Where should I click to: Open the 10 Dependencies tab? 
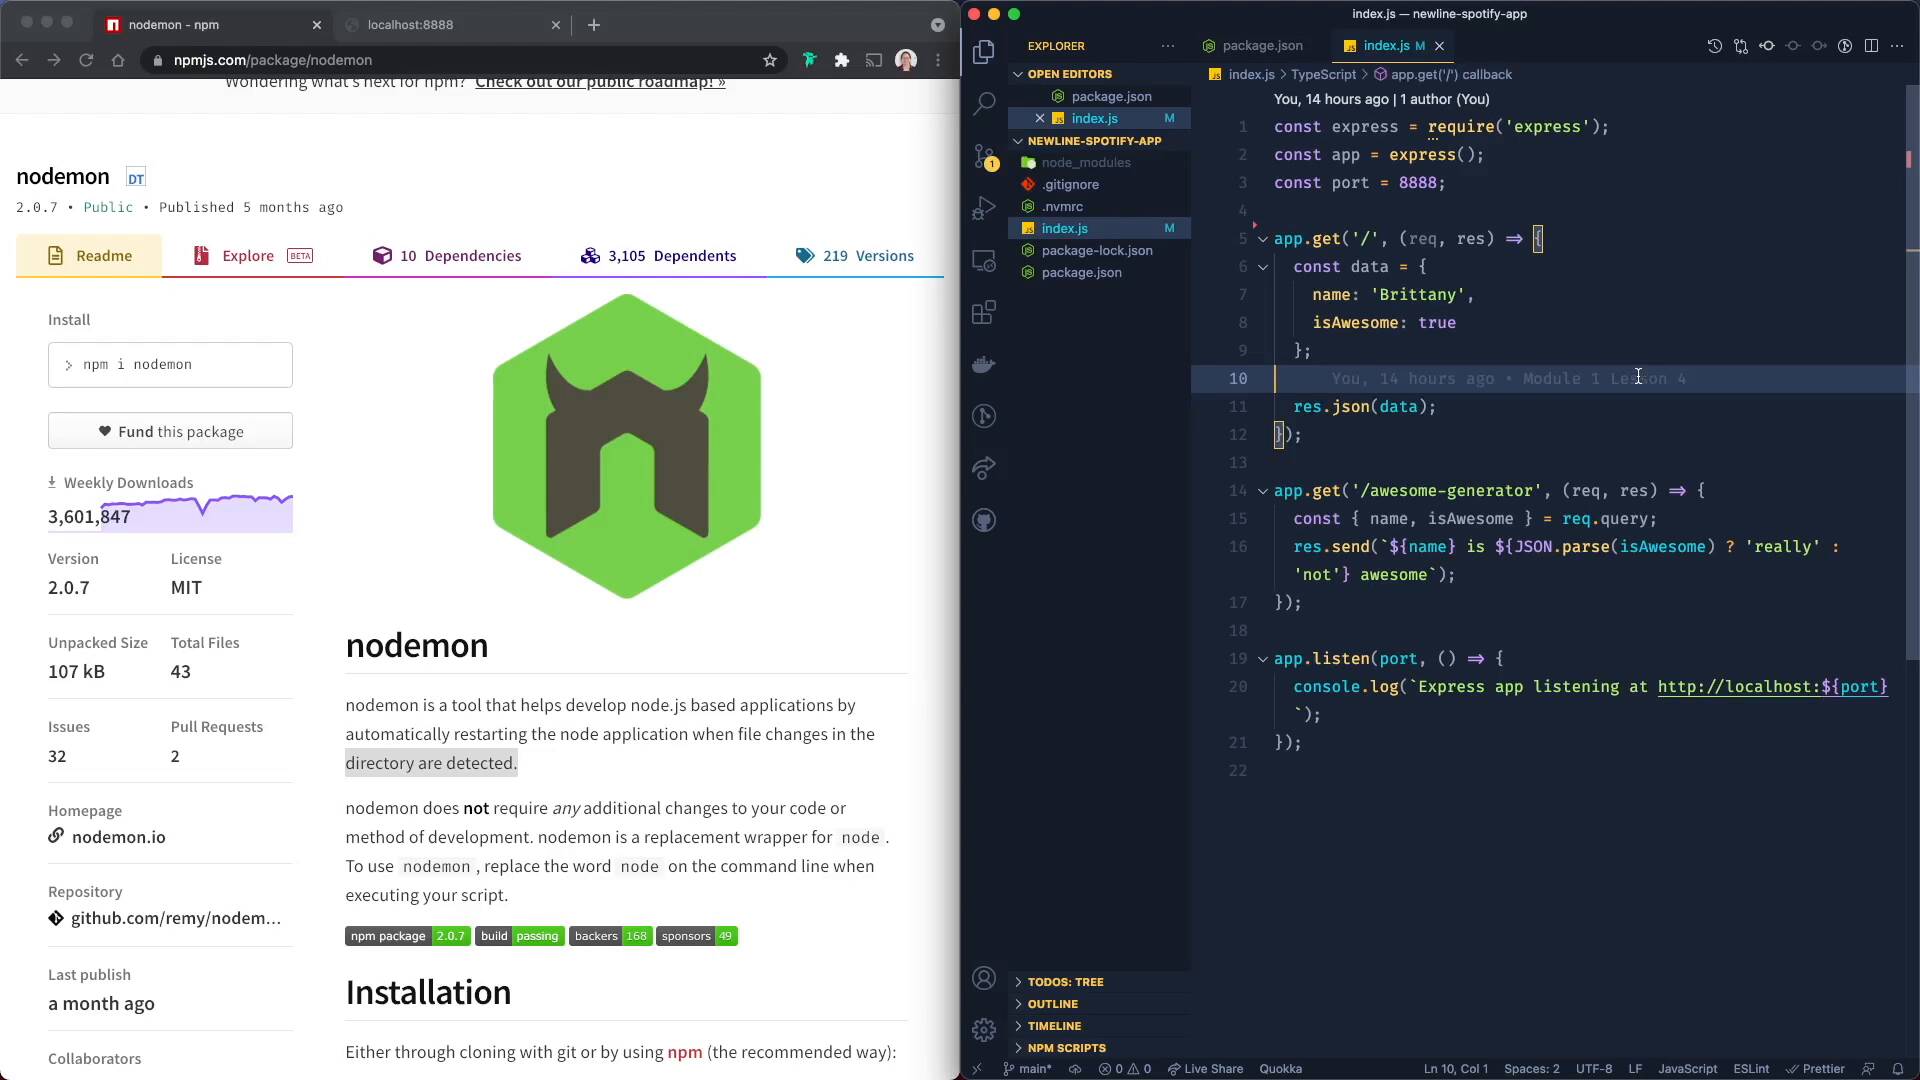pyautogui.click(x=447, y=256)
